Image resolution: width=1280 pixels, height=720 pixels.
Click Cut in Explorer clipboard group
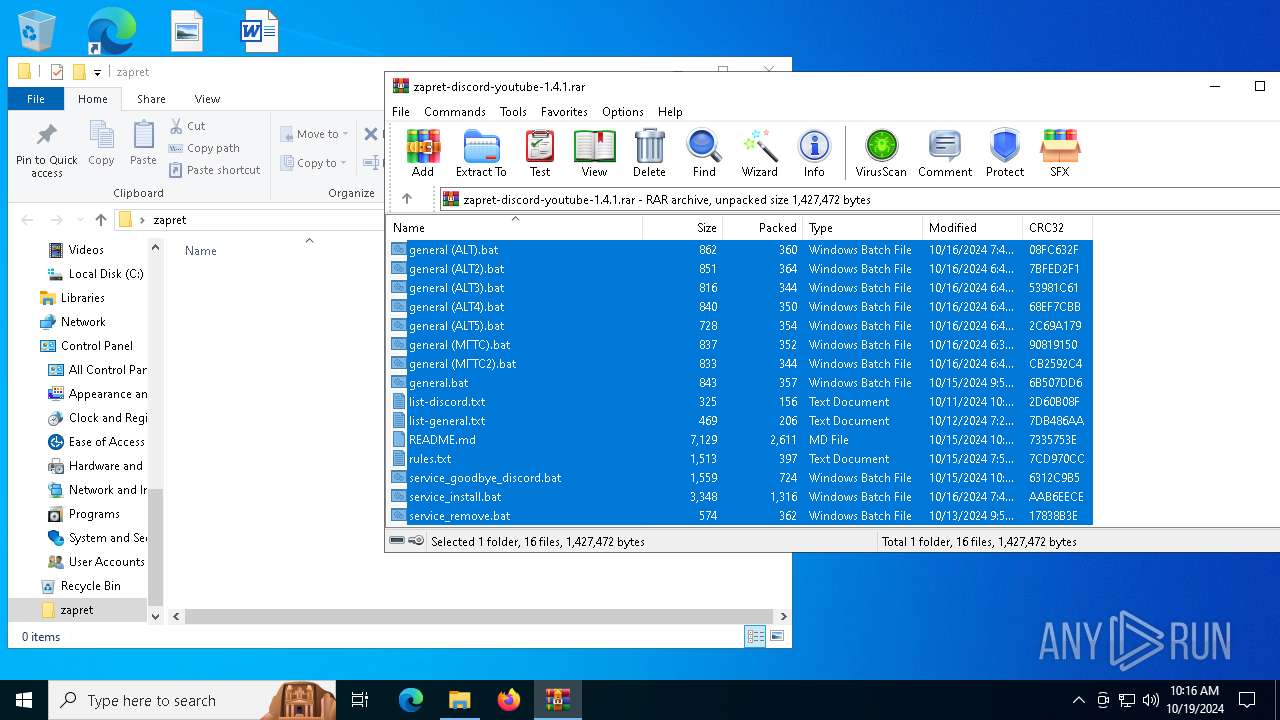click(x=187, y=126)
